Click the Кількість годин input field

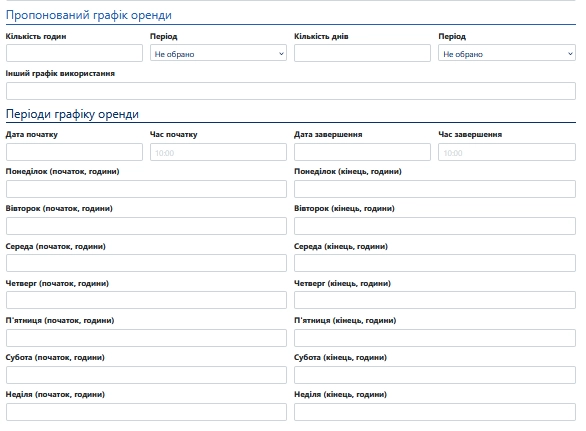tap(74, 53)
